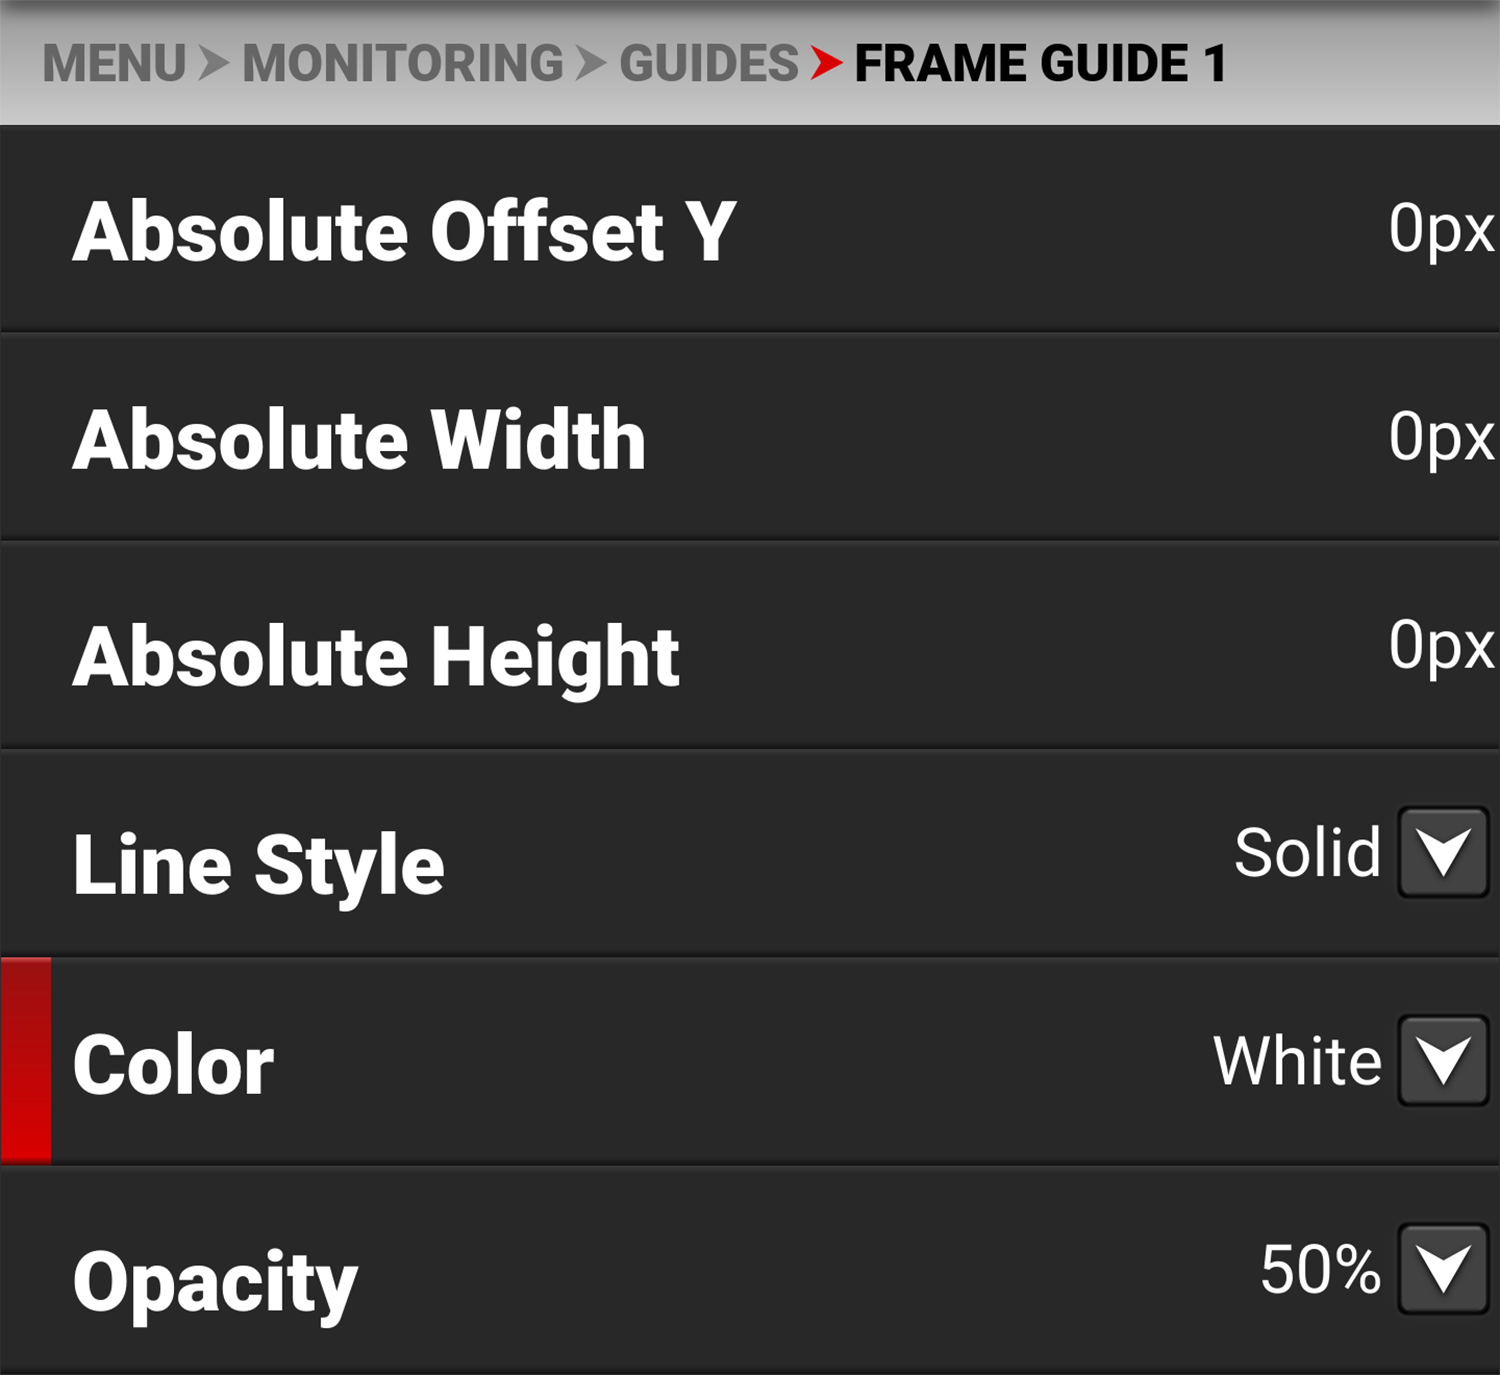Click the 50% opacity value
Screen dimensions: 1500x1375
tap(1320, 1269)
